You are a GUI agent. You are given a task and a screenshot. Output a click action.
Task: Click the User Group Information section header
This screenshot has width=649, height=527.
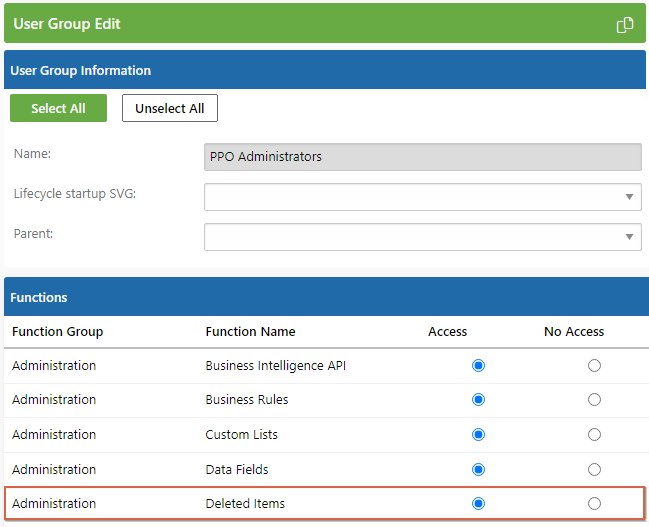pos(325,70)
